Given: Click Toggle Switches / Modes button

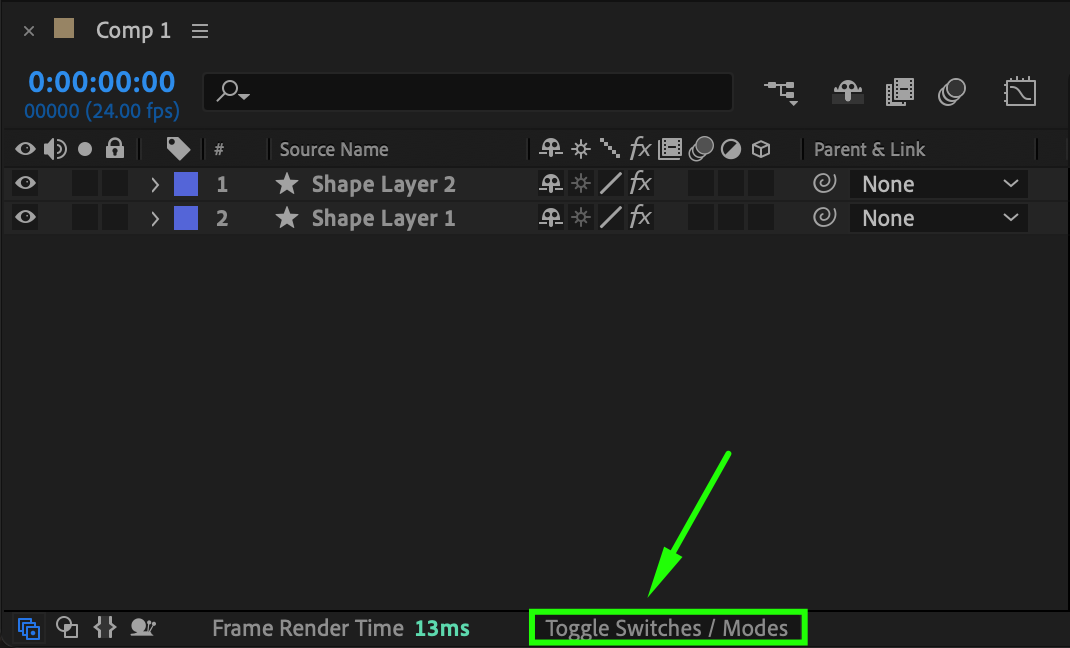Looking at the screenshot, I should point(667,628).
